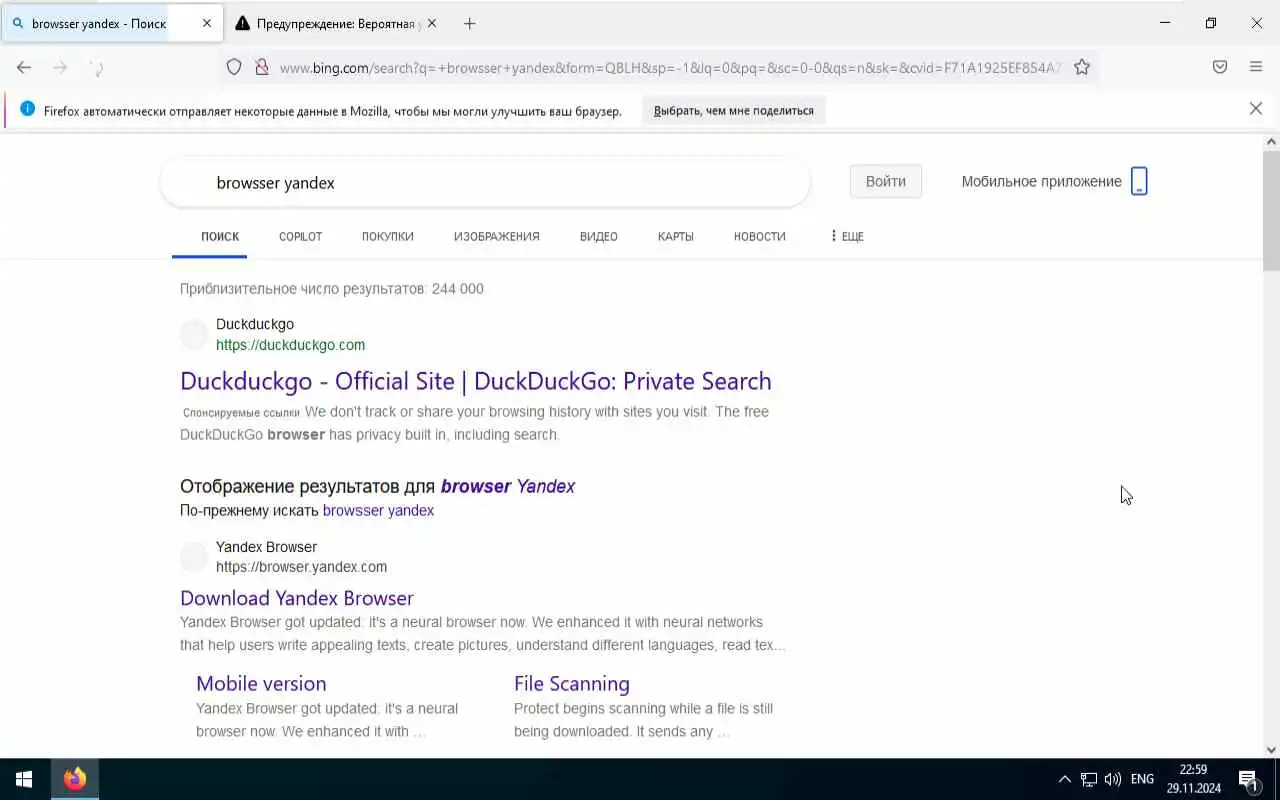Bookmark this page with the star icon
1280x800 pixels.
coord(1081,67)
